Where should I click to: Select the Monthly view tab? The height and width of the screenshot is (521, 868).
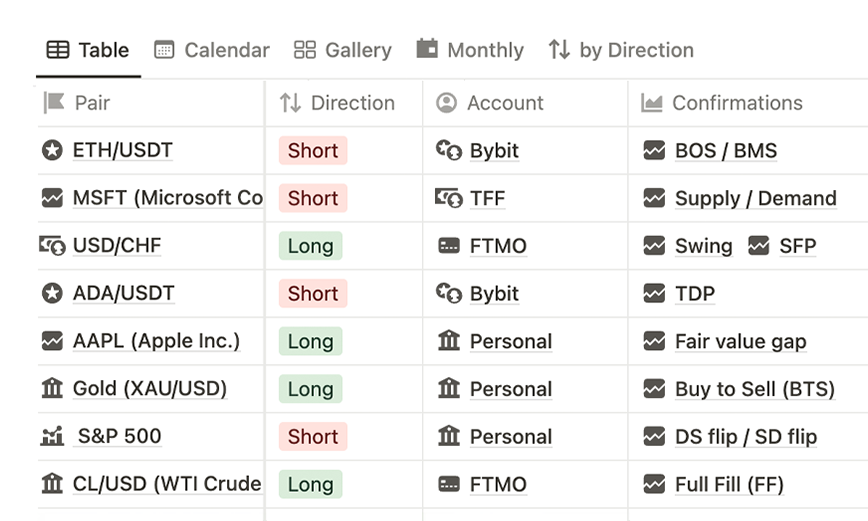(470, 50)
